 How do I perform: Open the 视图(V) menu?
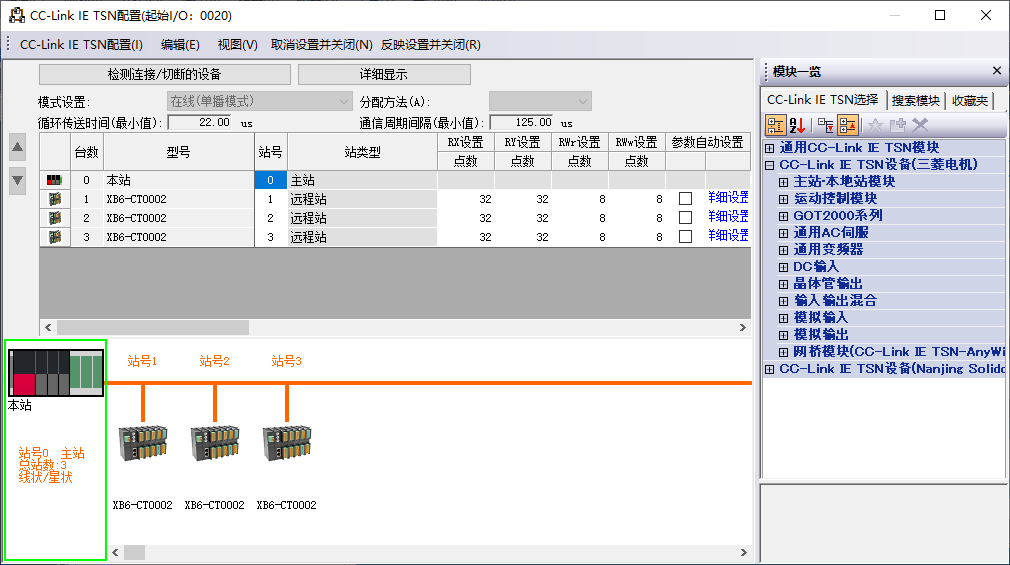[237, 45]
